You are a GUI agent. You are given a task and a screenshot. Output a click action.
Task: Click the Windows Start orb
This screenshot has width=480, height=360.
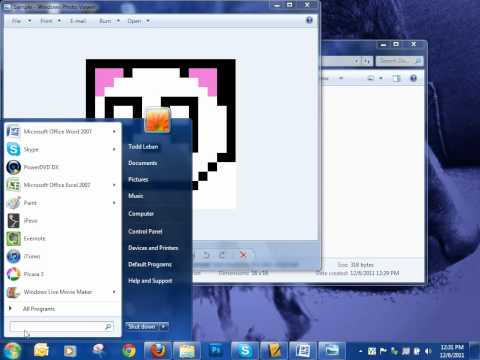[12, 351]
